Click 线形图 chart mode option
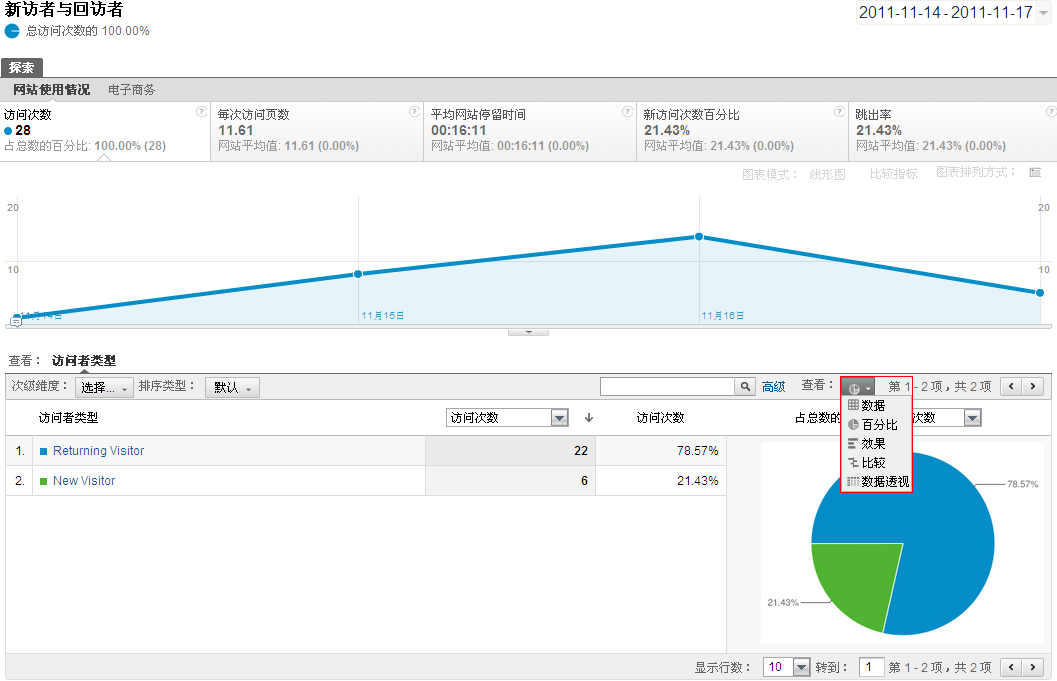Viewport: 1057px width, 681px height. pos(827,174)
